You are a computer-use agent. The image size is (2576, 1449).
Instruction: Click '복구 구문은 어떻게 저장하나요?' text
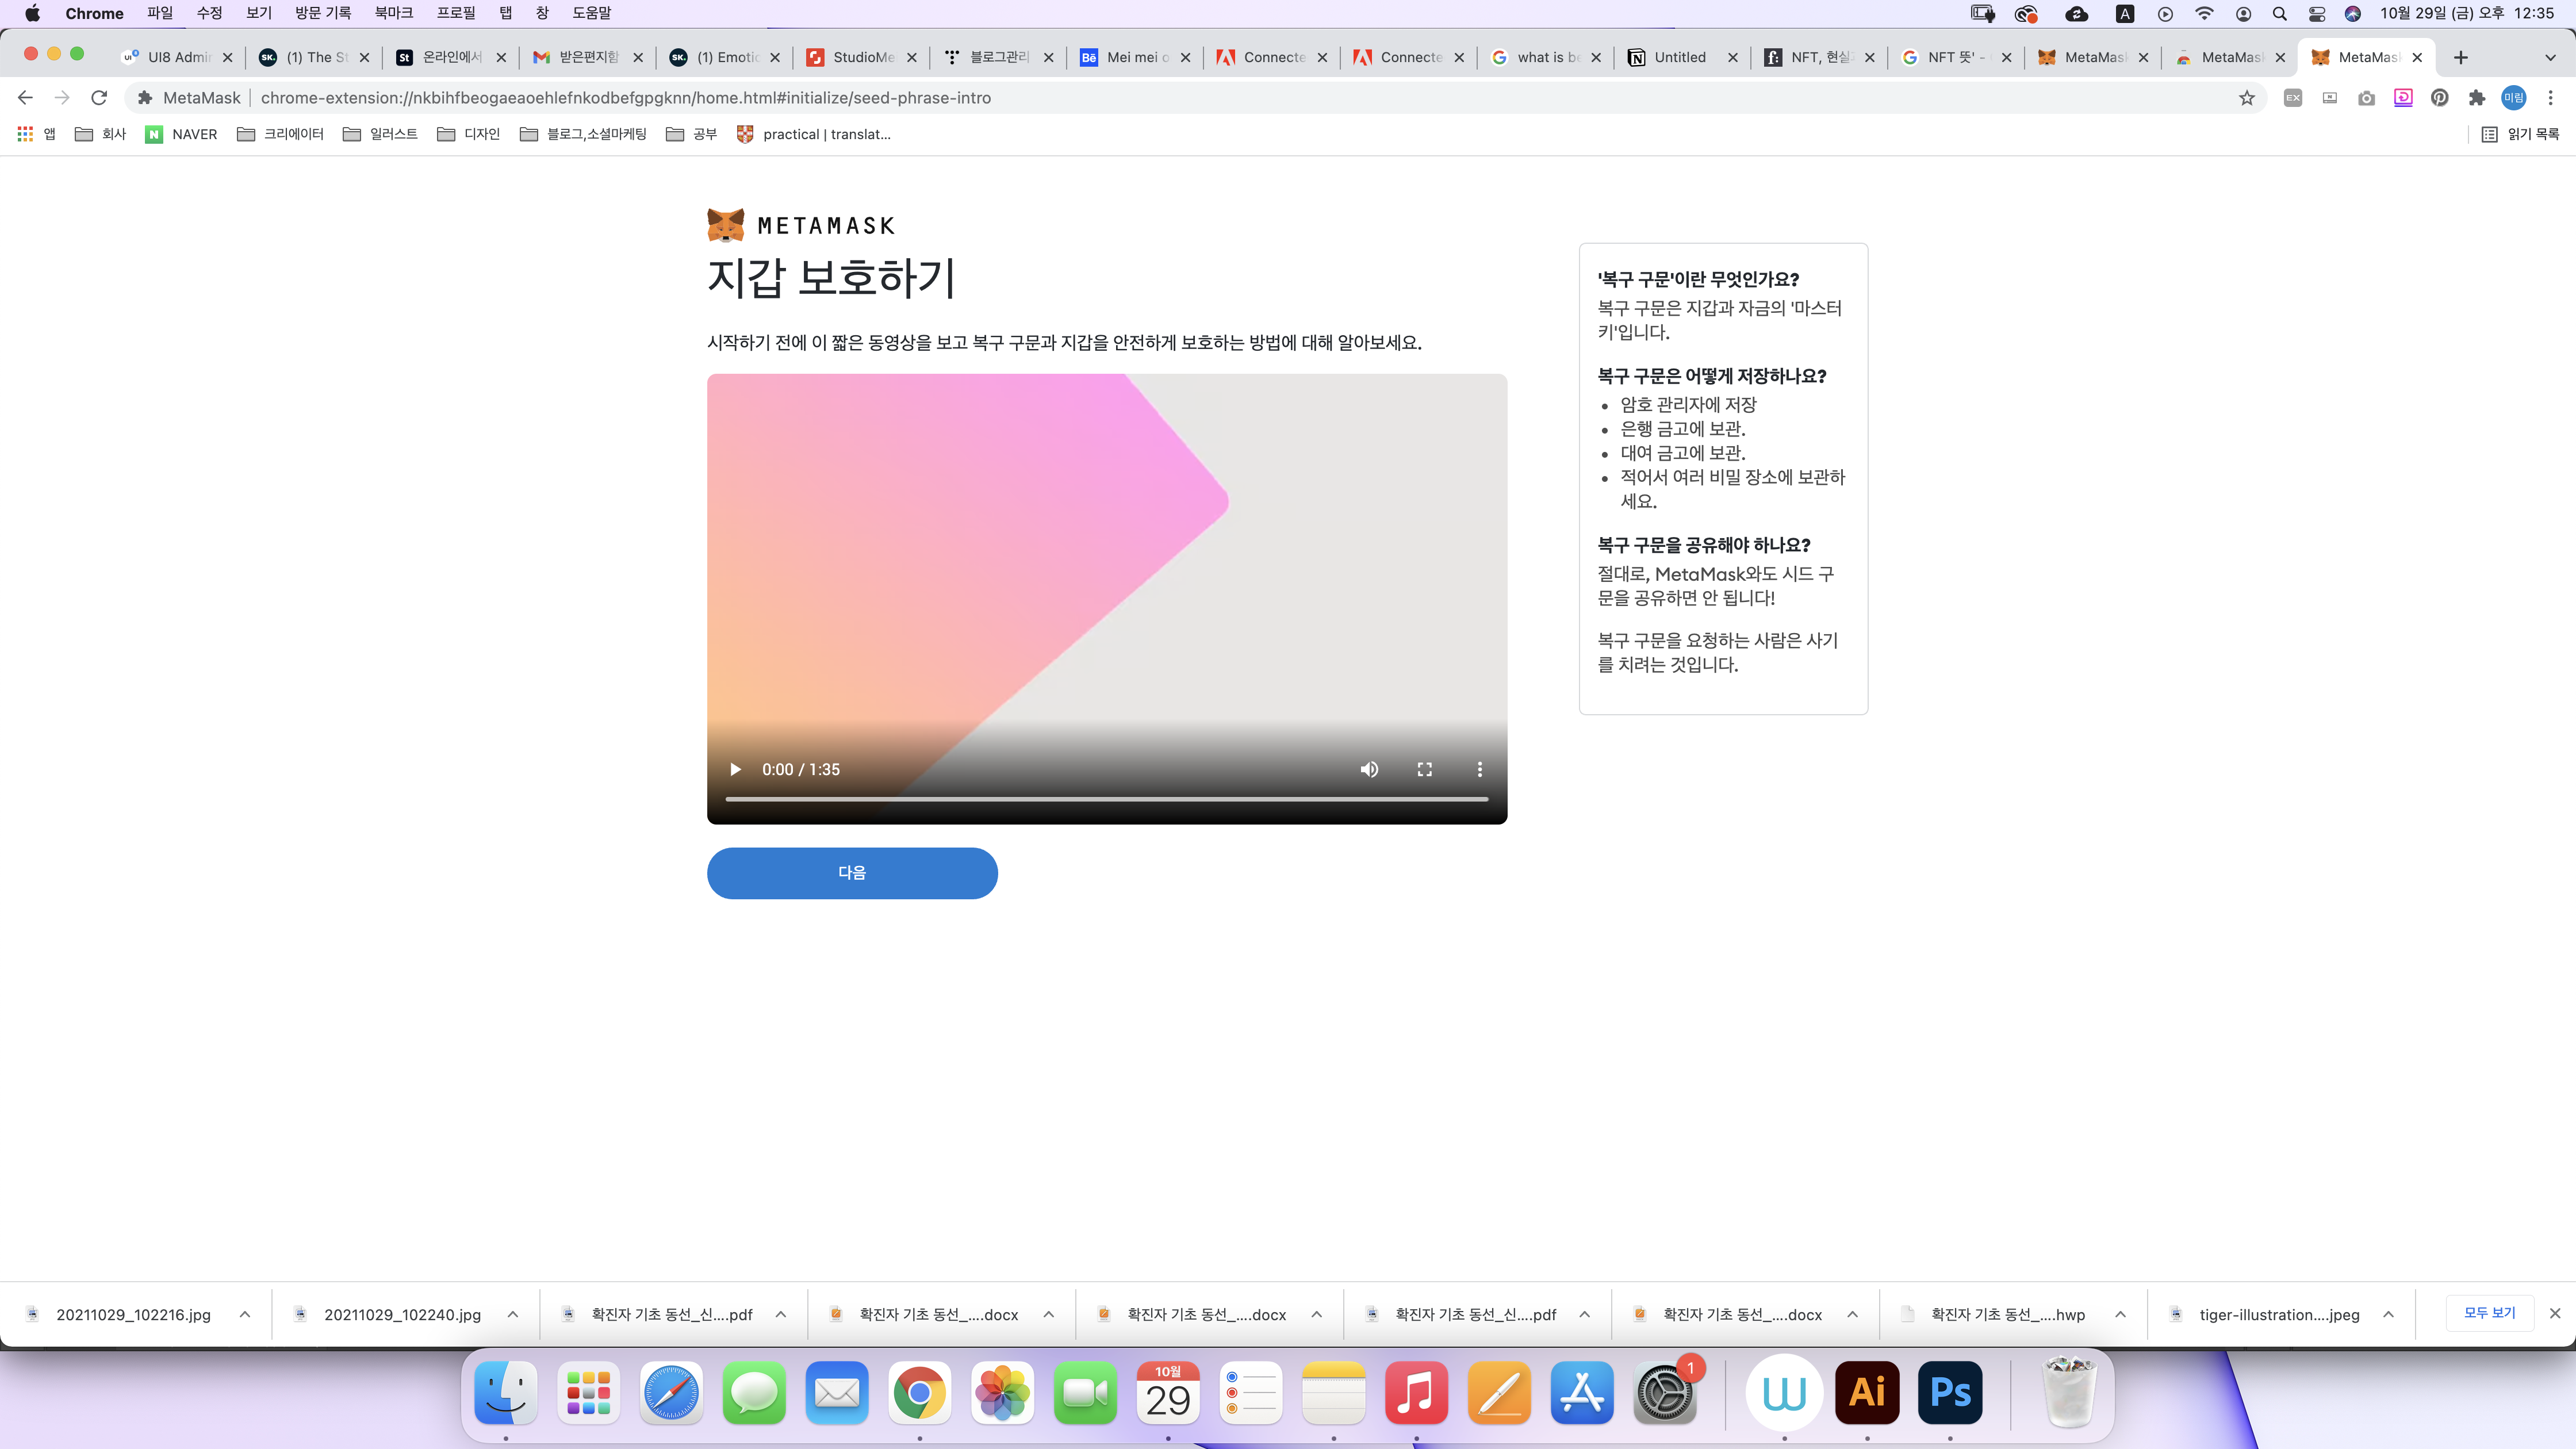click(x=1712, y=376)
